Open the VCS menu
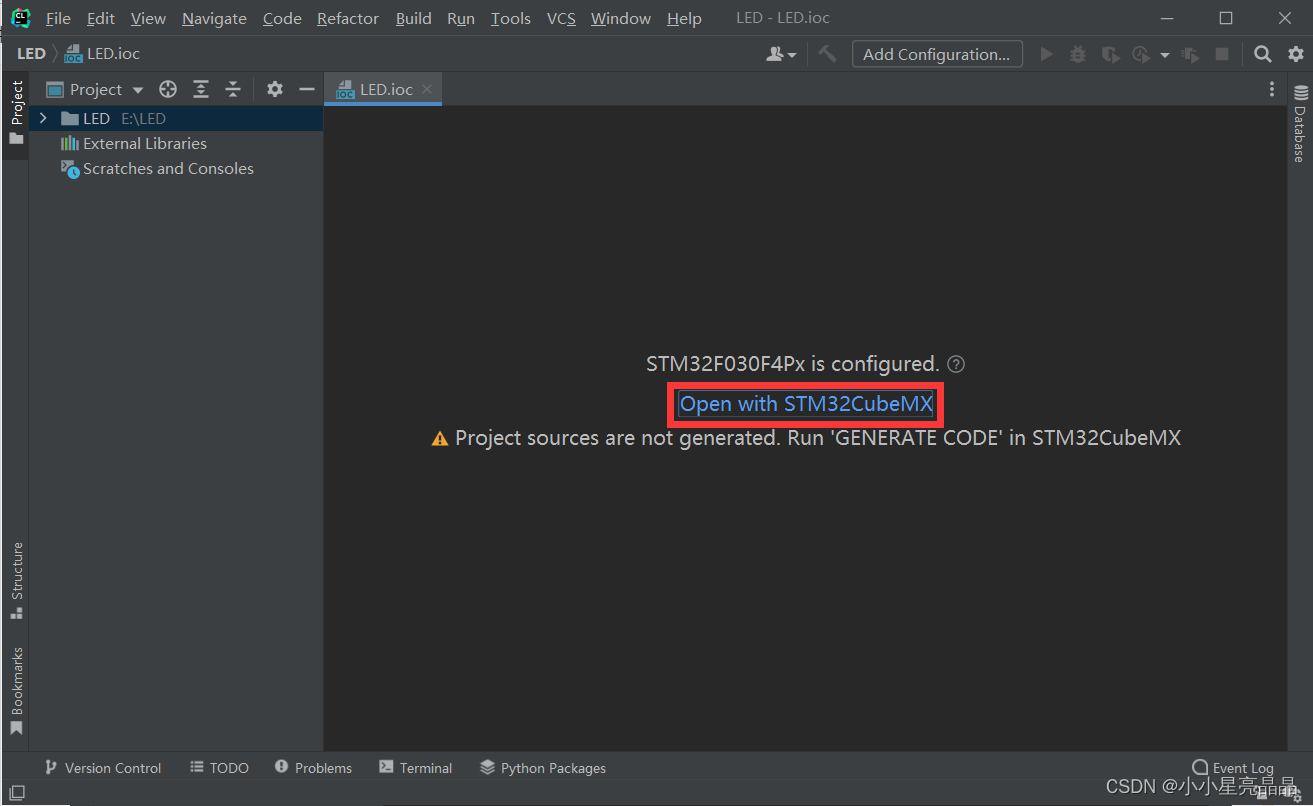 561,18
